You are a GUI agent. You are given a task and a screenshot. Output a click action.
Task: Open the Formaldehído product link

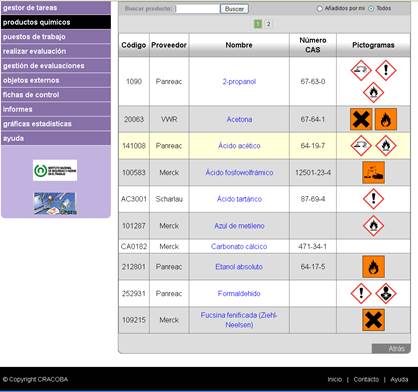tap(239, 293)
